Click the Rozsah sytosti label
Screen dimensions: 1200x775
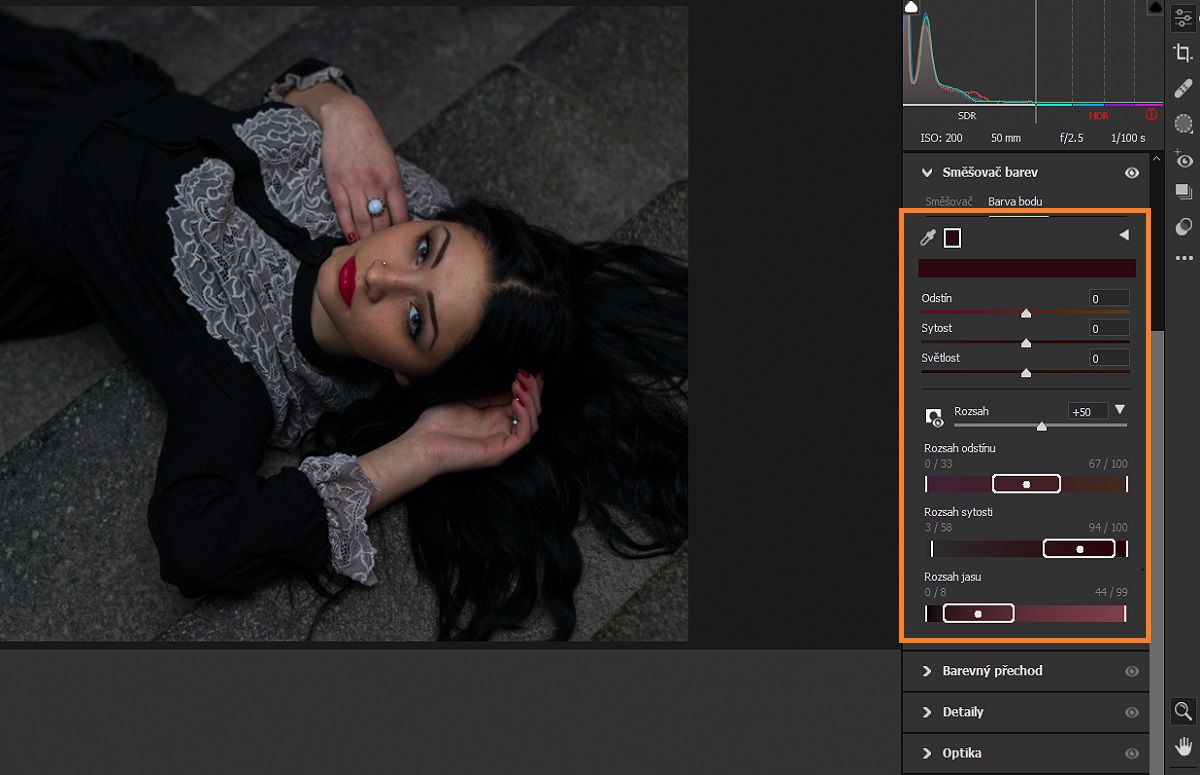click(x=958, y=512)
